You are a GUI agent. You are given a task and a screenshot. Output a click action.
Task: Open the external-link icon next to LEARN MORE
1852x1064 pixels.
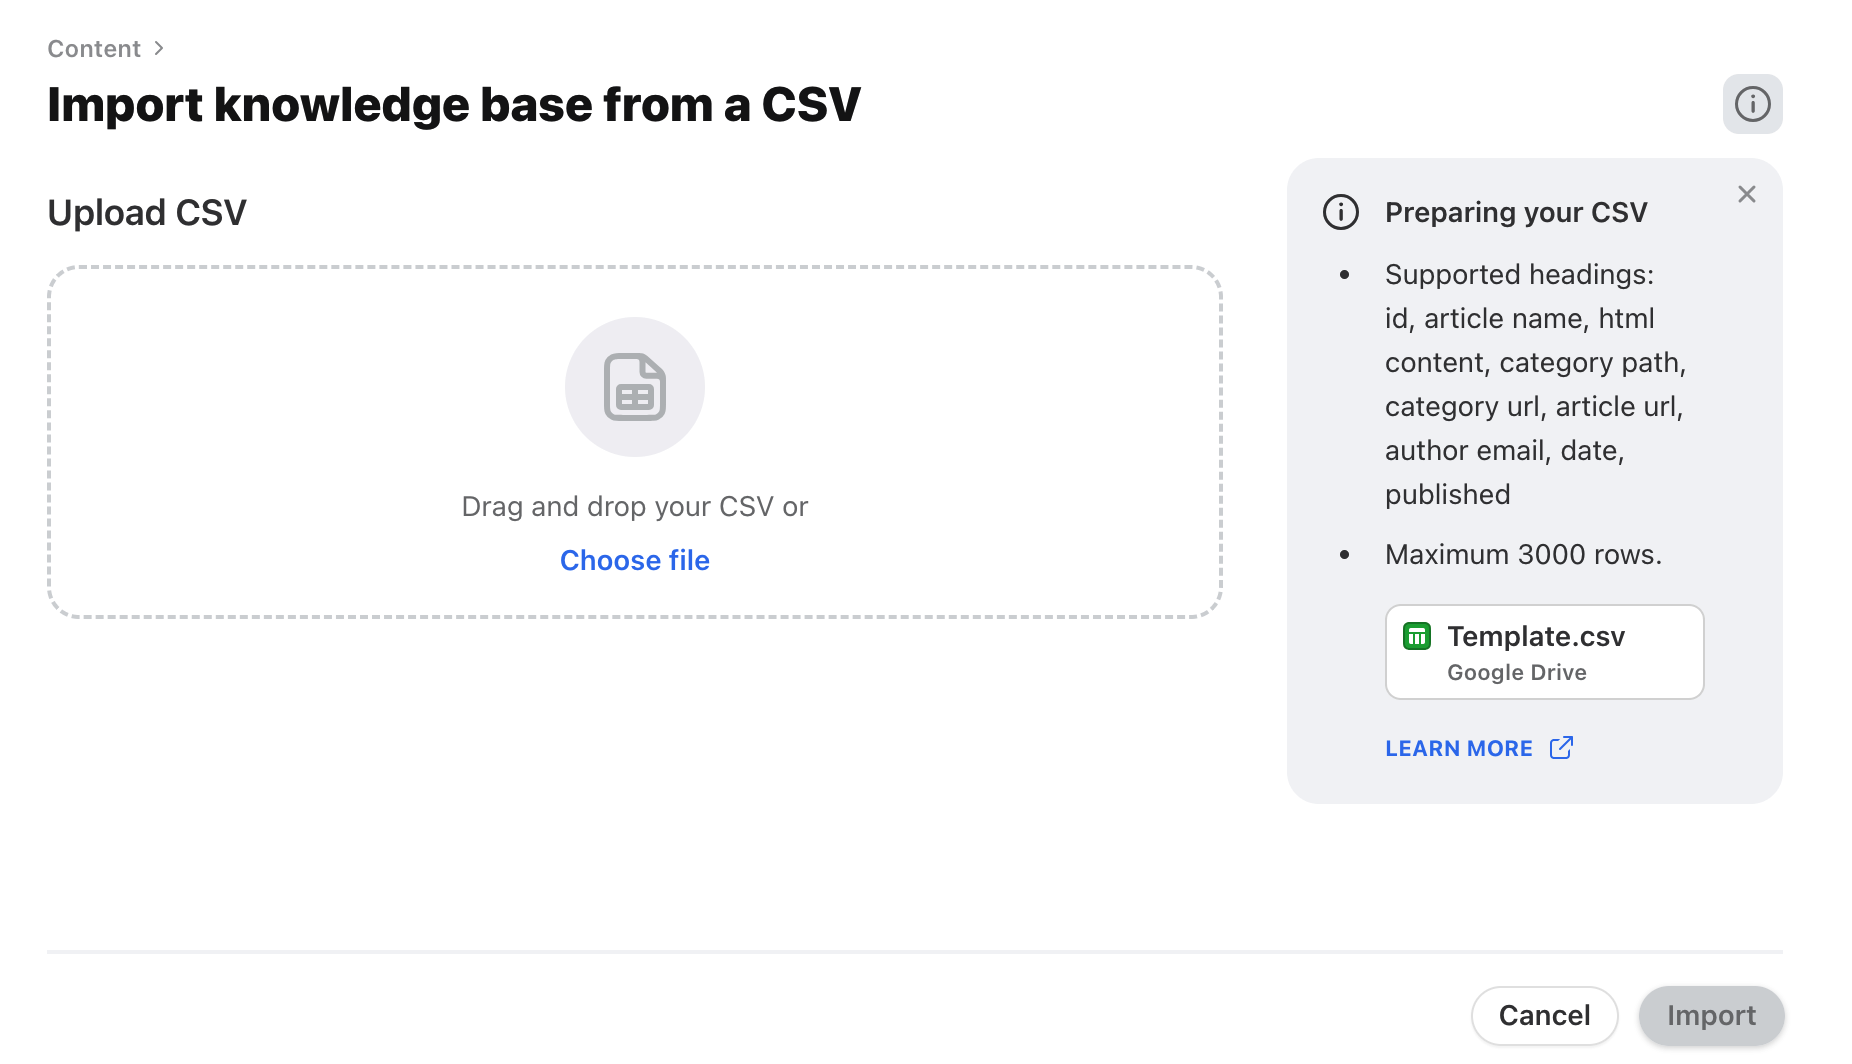(x=1561, y=747)
